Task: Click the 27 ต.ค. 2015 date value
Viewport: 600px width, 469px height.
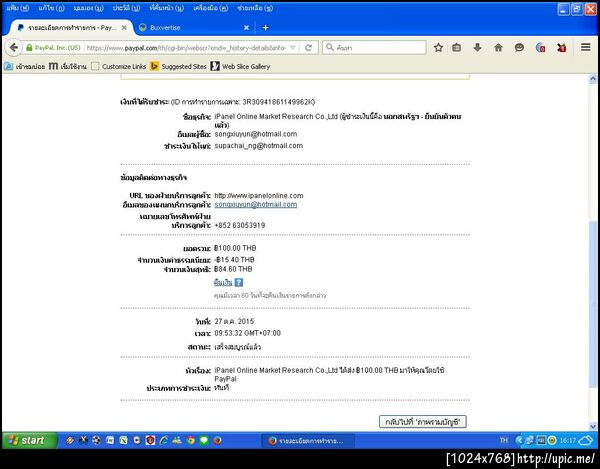Action: tap(234, 321)
